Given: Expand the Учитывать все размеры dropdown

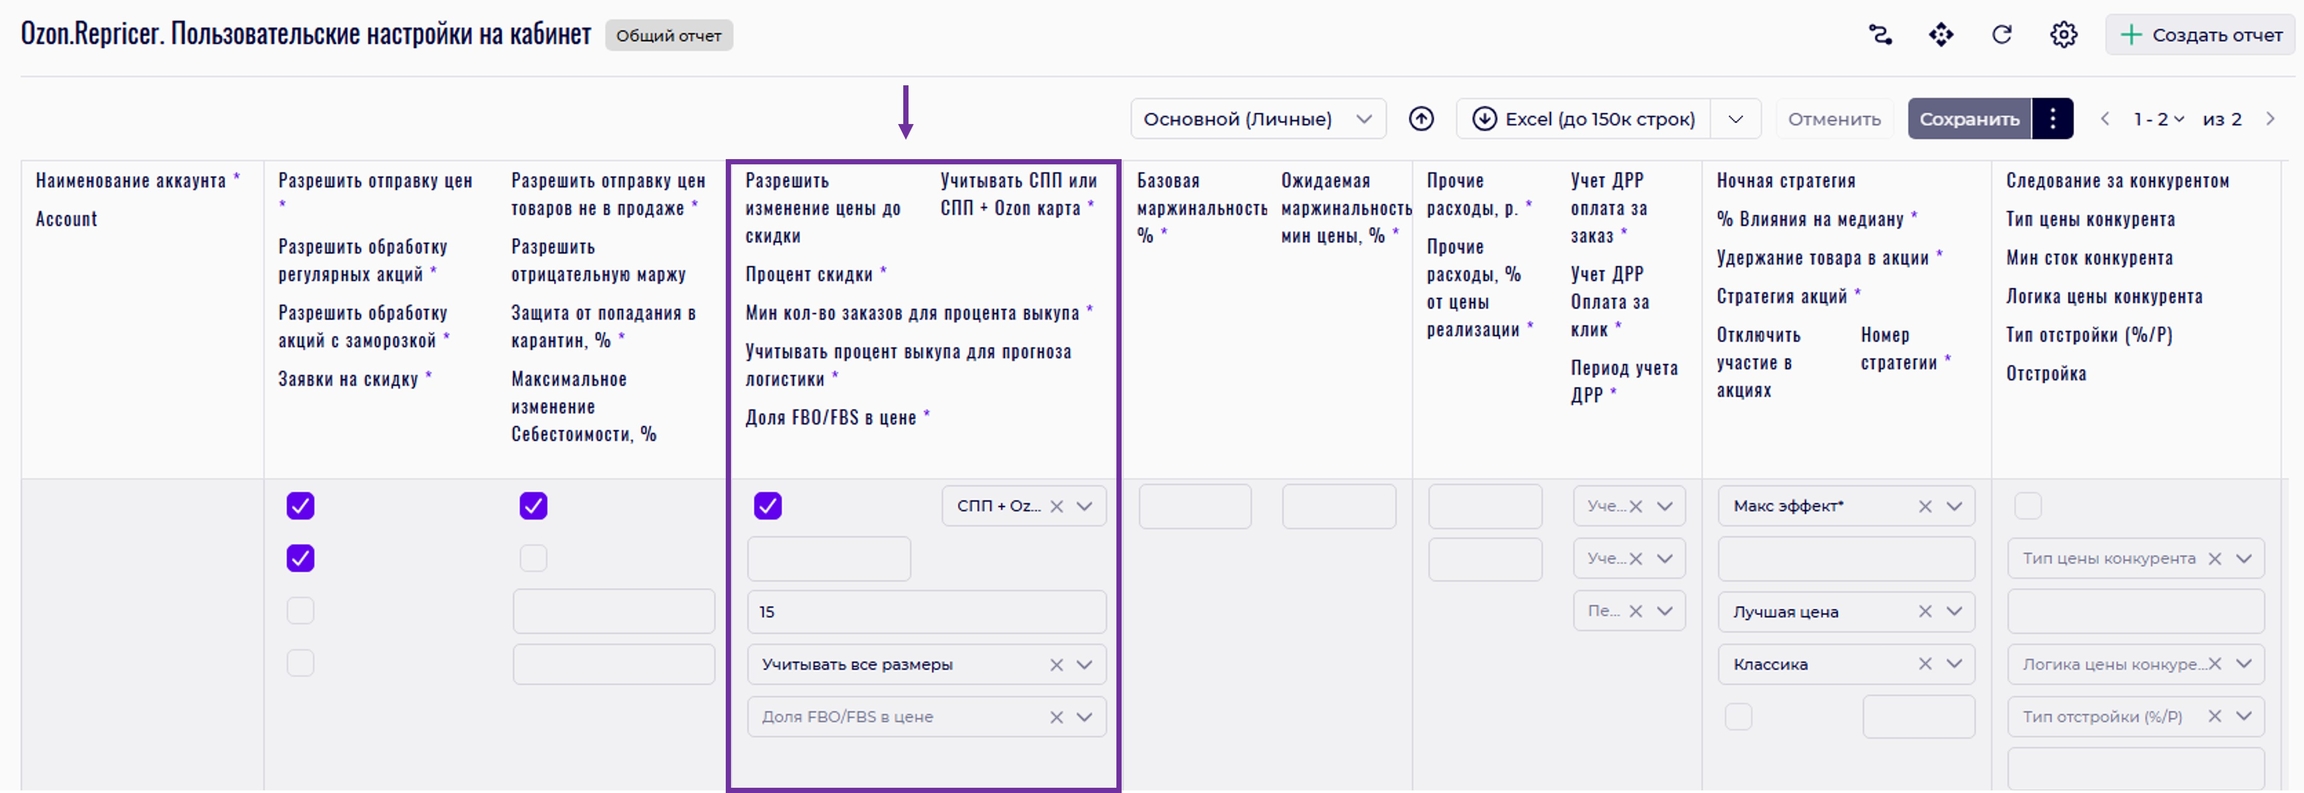Looking at the screenshot, I should [1084, 665].
